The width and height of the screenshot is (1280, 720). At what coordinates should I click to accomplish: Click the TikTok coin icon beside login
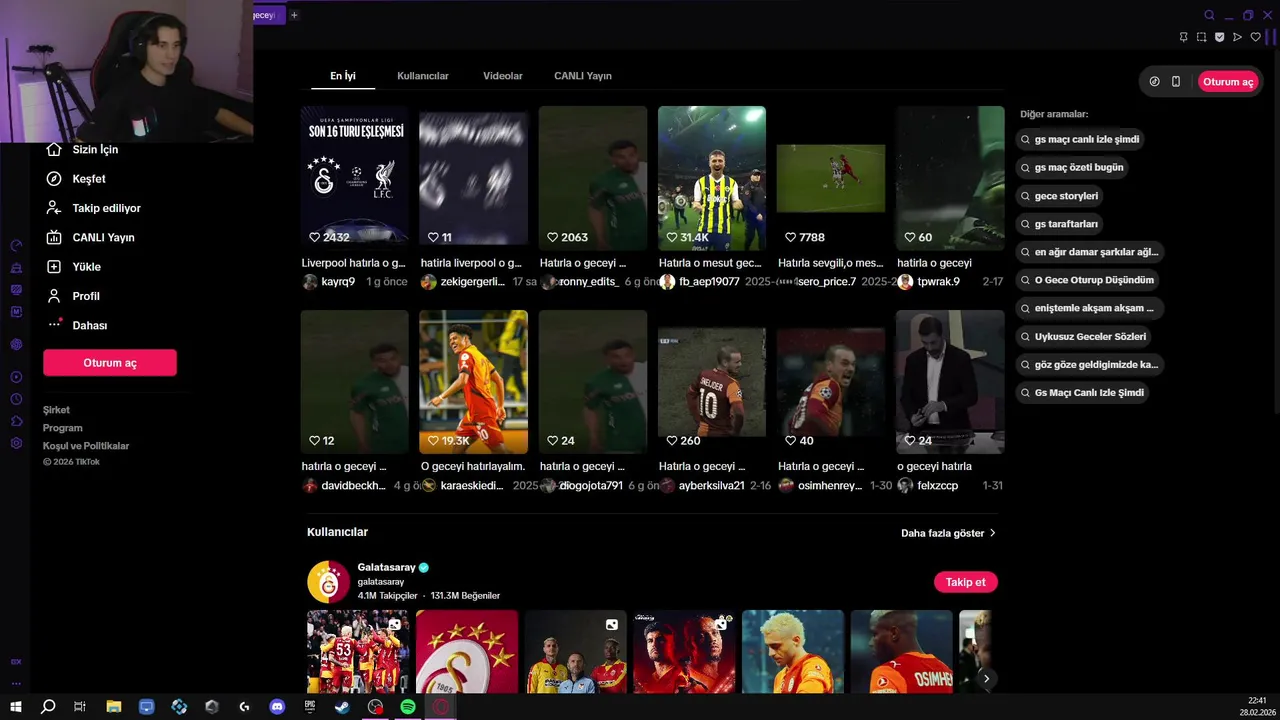[1155, 82]
